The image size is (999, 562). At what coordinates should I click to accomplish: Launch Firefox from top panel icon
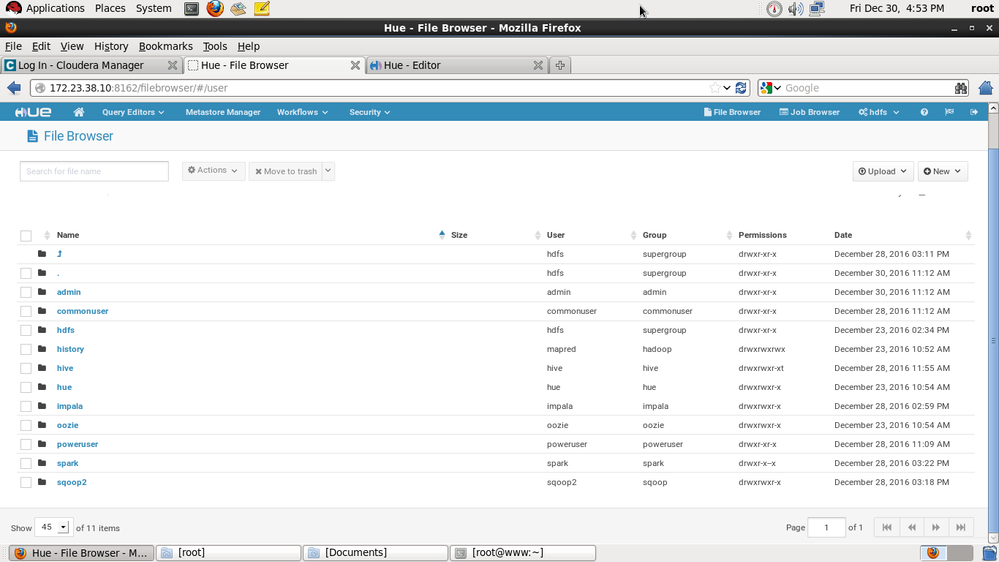(215, 8)
